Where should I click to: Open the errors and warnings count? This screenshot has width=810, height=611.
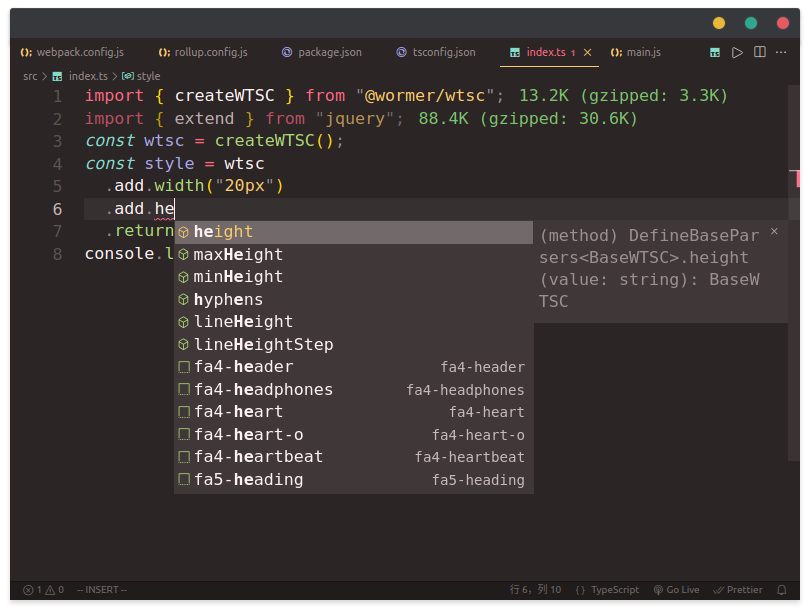43,590
